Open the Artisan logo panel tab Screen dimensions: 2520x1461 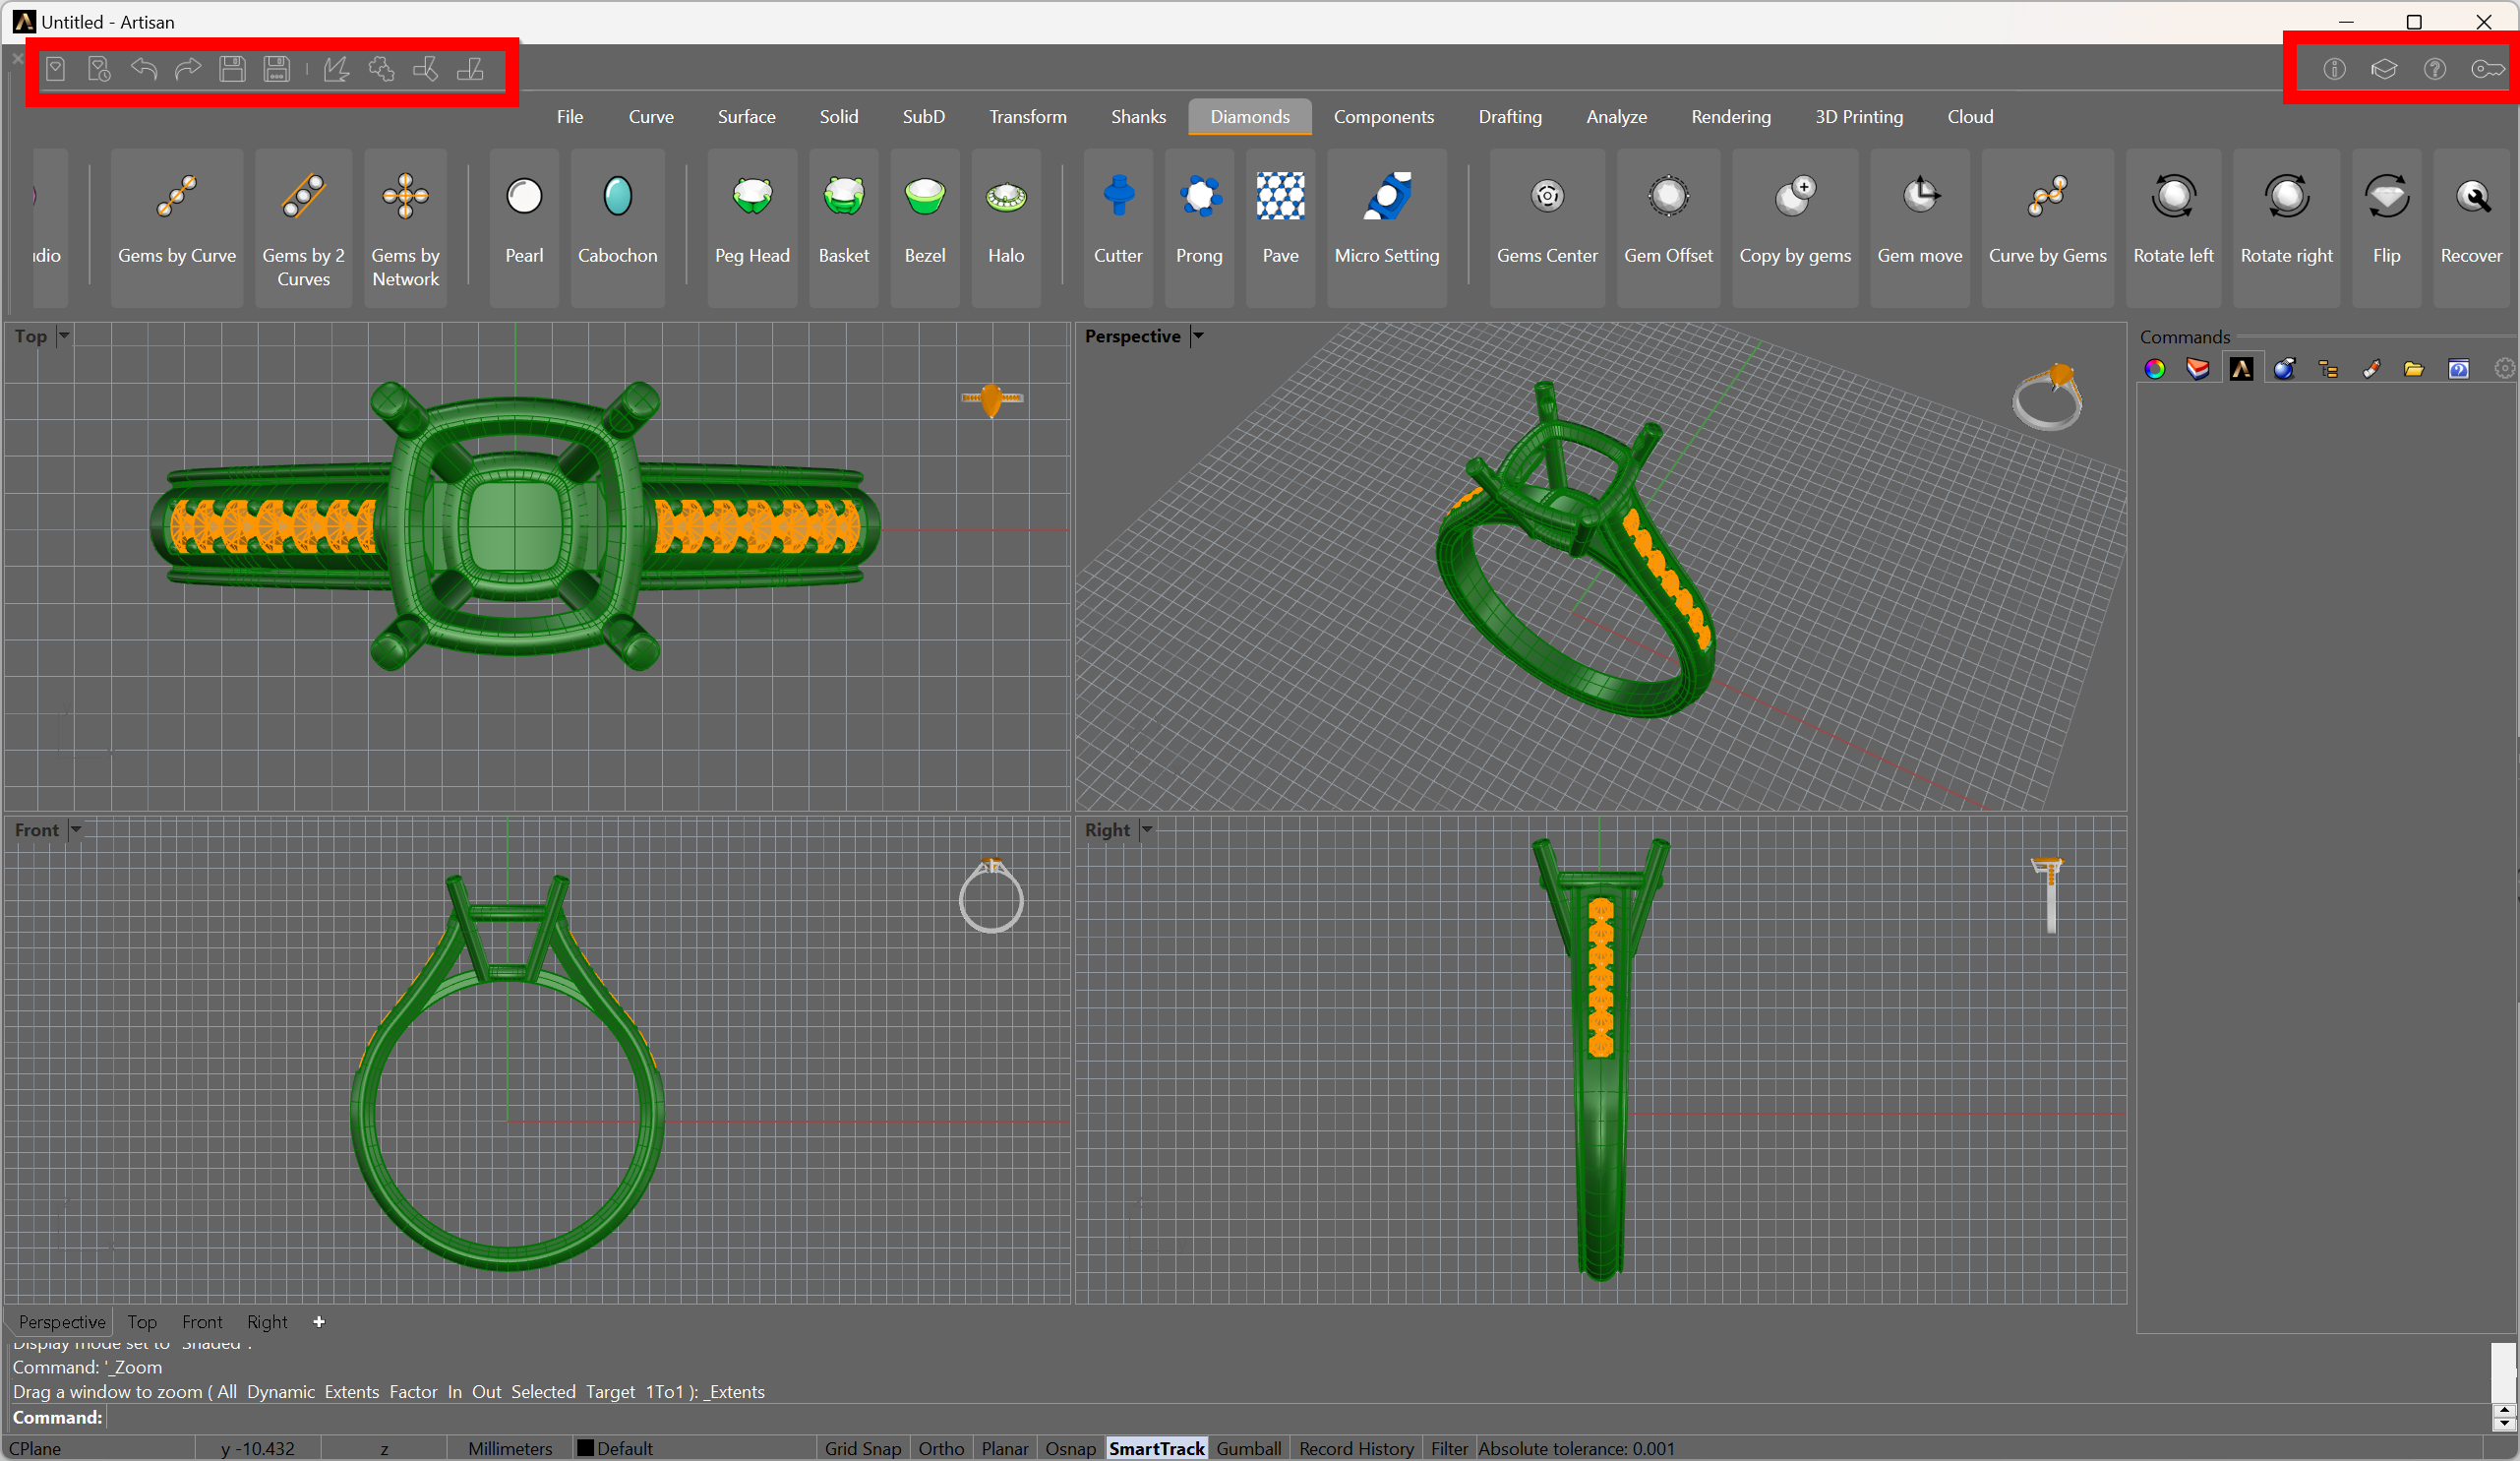(x=2241, y=369)
